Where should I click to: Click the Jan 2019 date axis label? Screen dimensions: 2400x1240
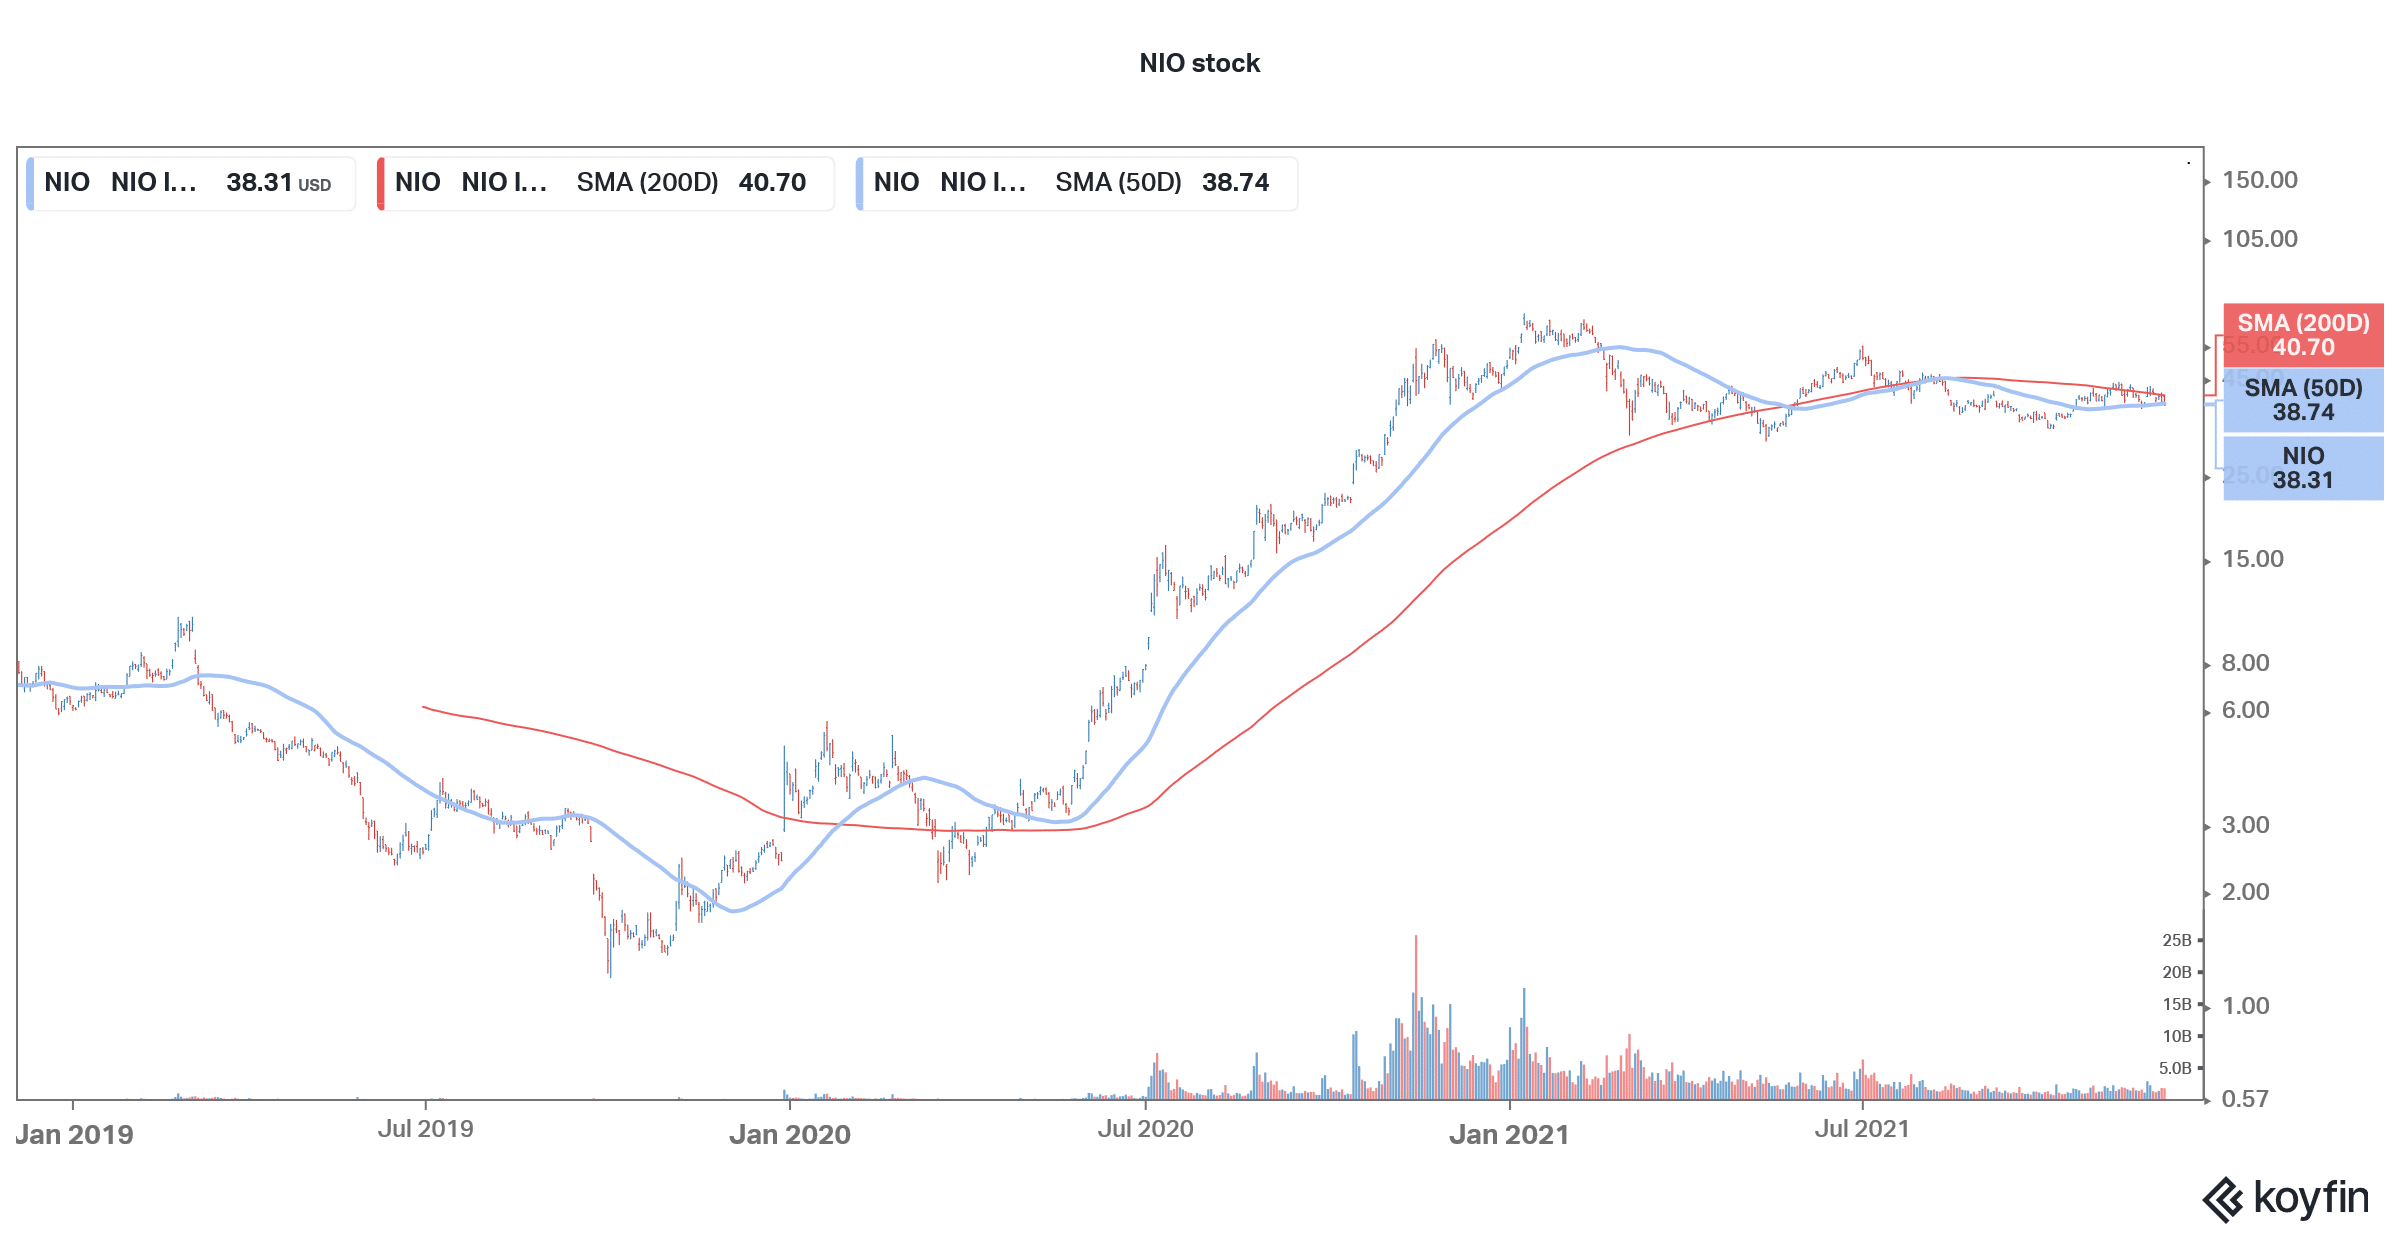(74, 1134)
